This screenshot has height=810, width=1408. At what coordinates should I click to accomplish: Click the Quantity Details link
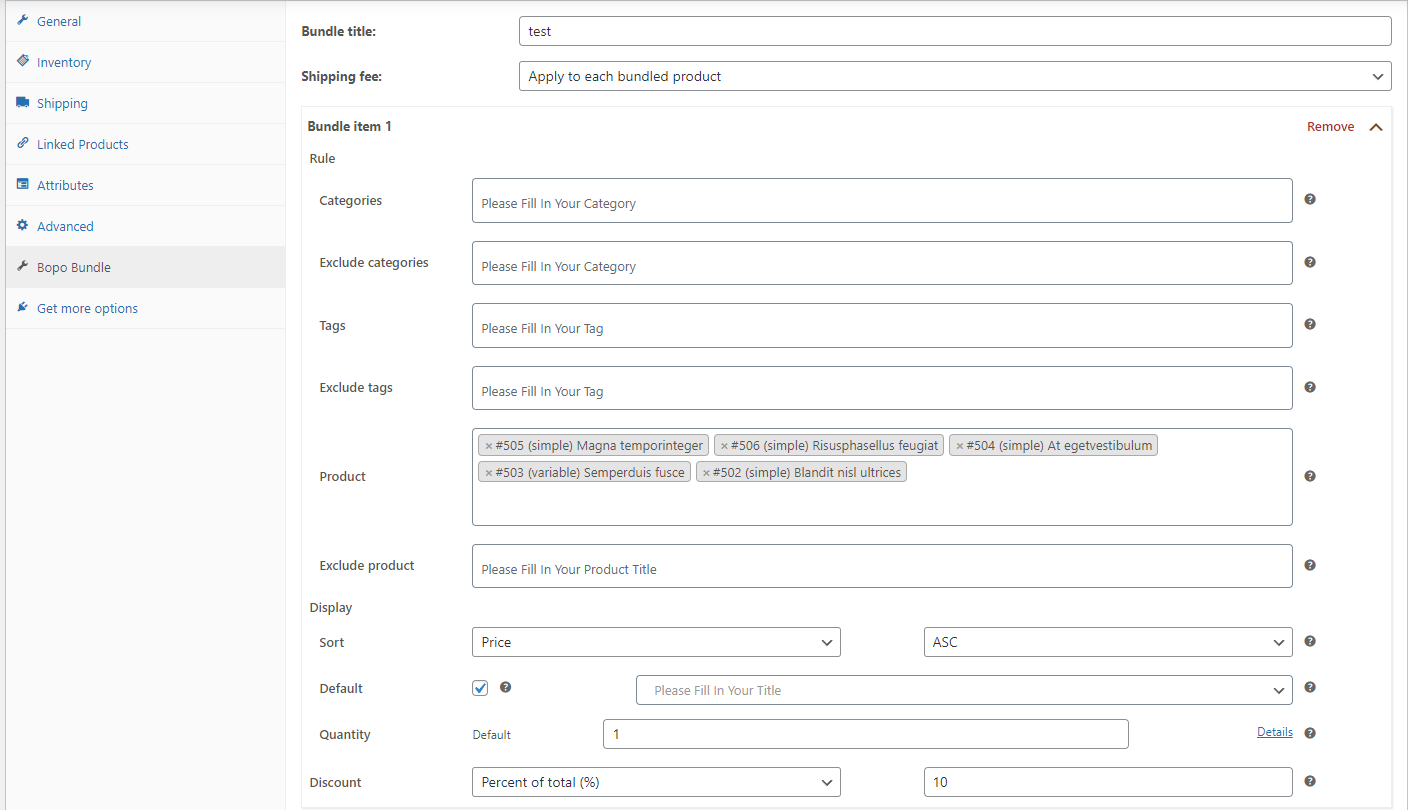click(1275, 732)
